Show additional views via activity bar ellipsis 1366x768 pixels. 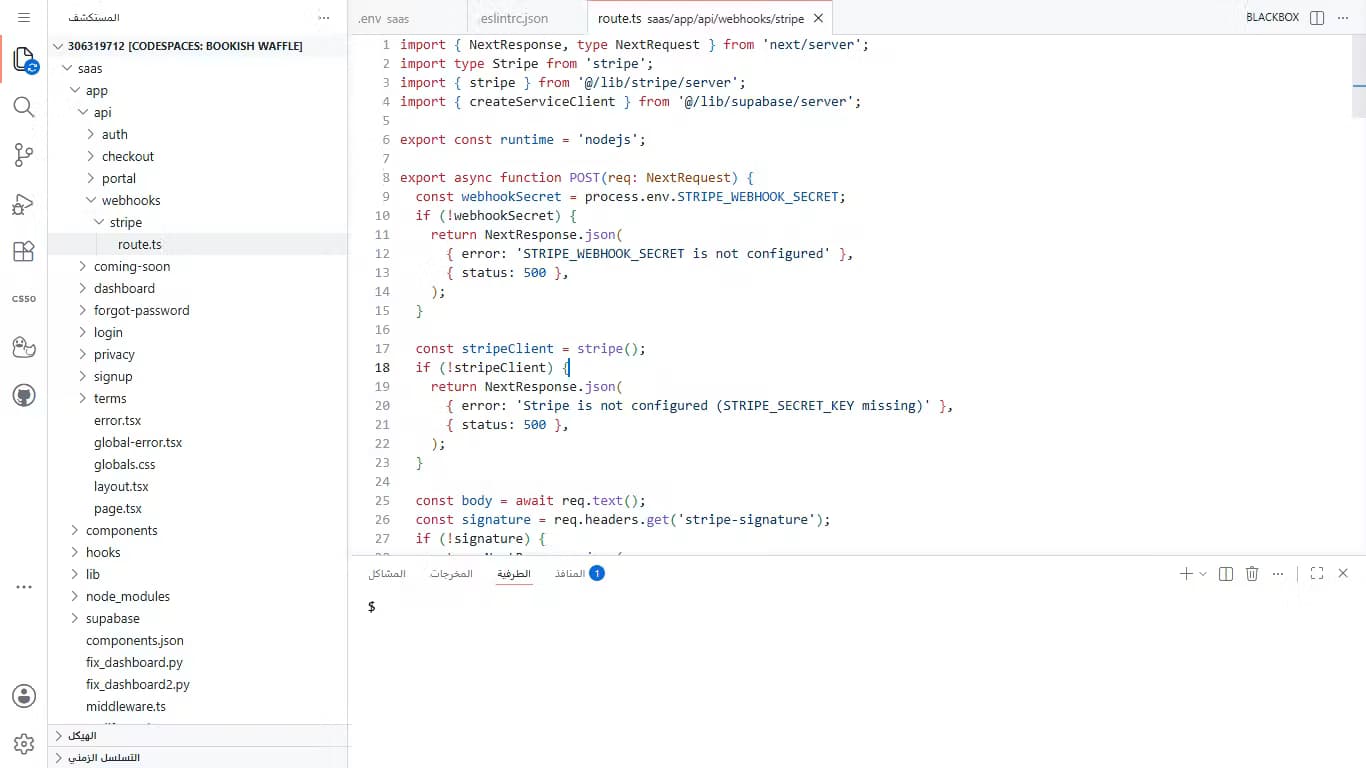point(24,587)
